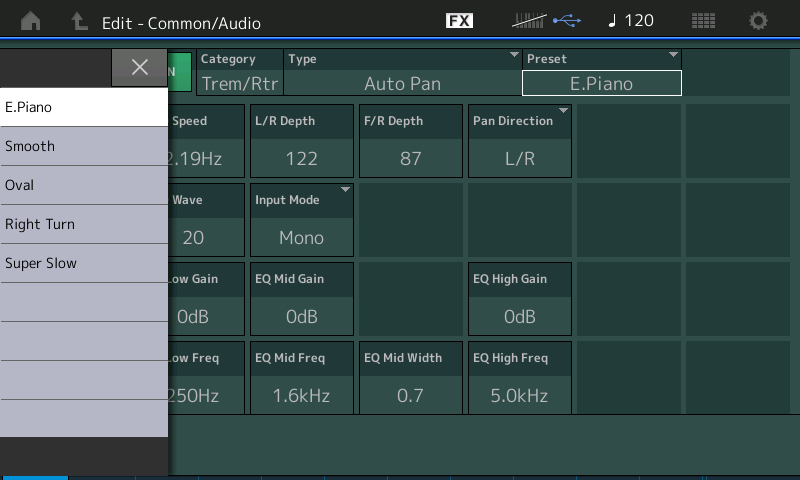800x480 pixels.
Task: Click the up-arrow exit icon
Action: coord(79,21)
